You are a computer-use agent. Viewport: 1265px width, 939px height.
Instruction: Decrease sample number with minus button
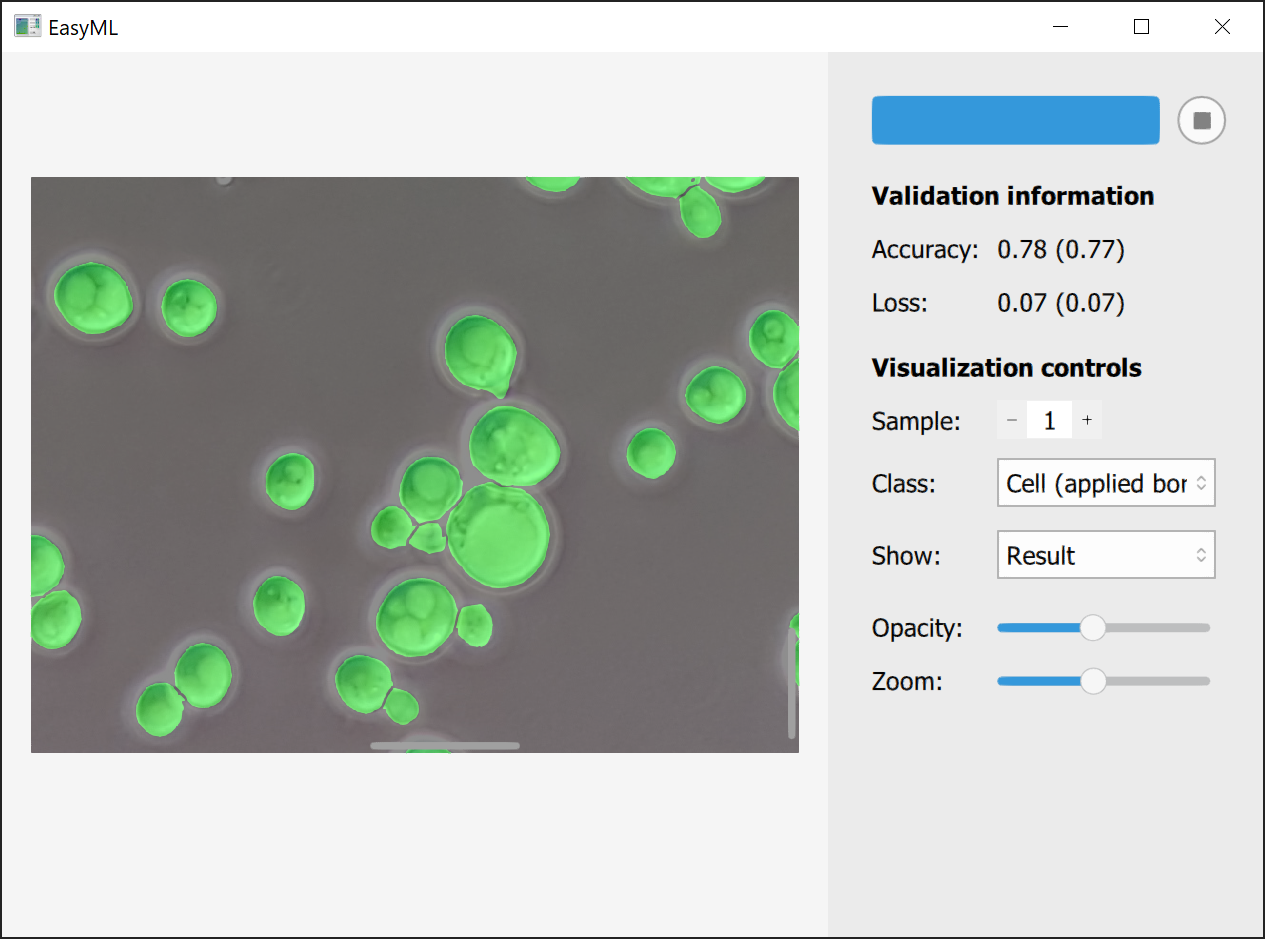[x=1012, y=421]
